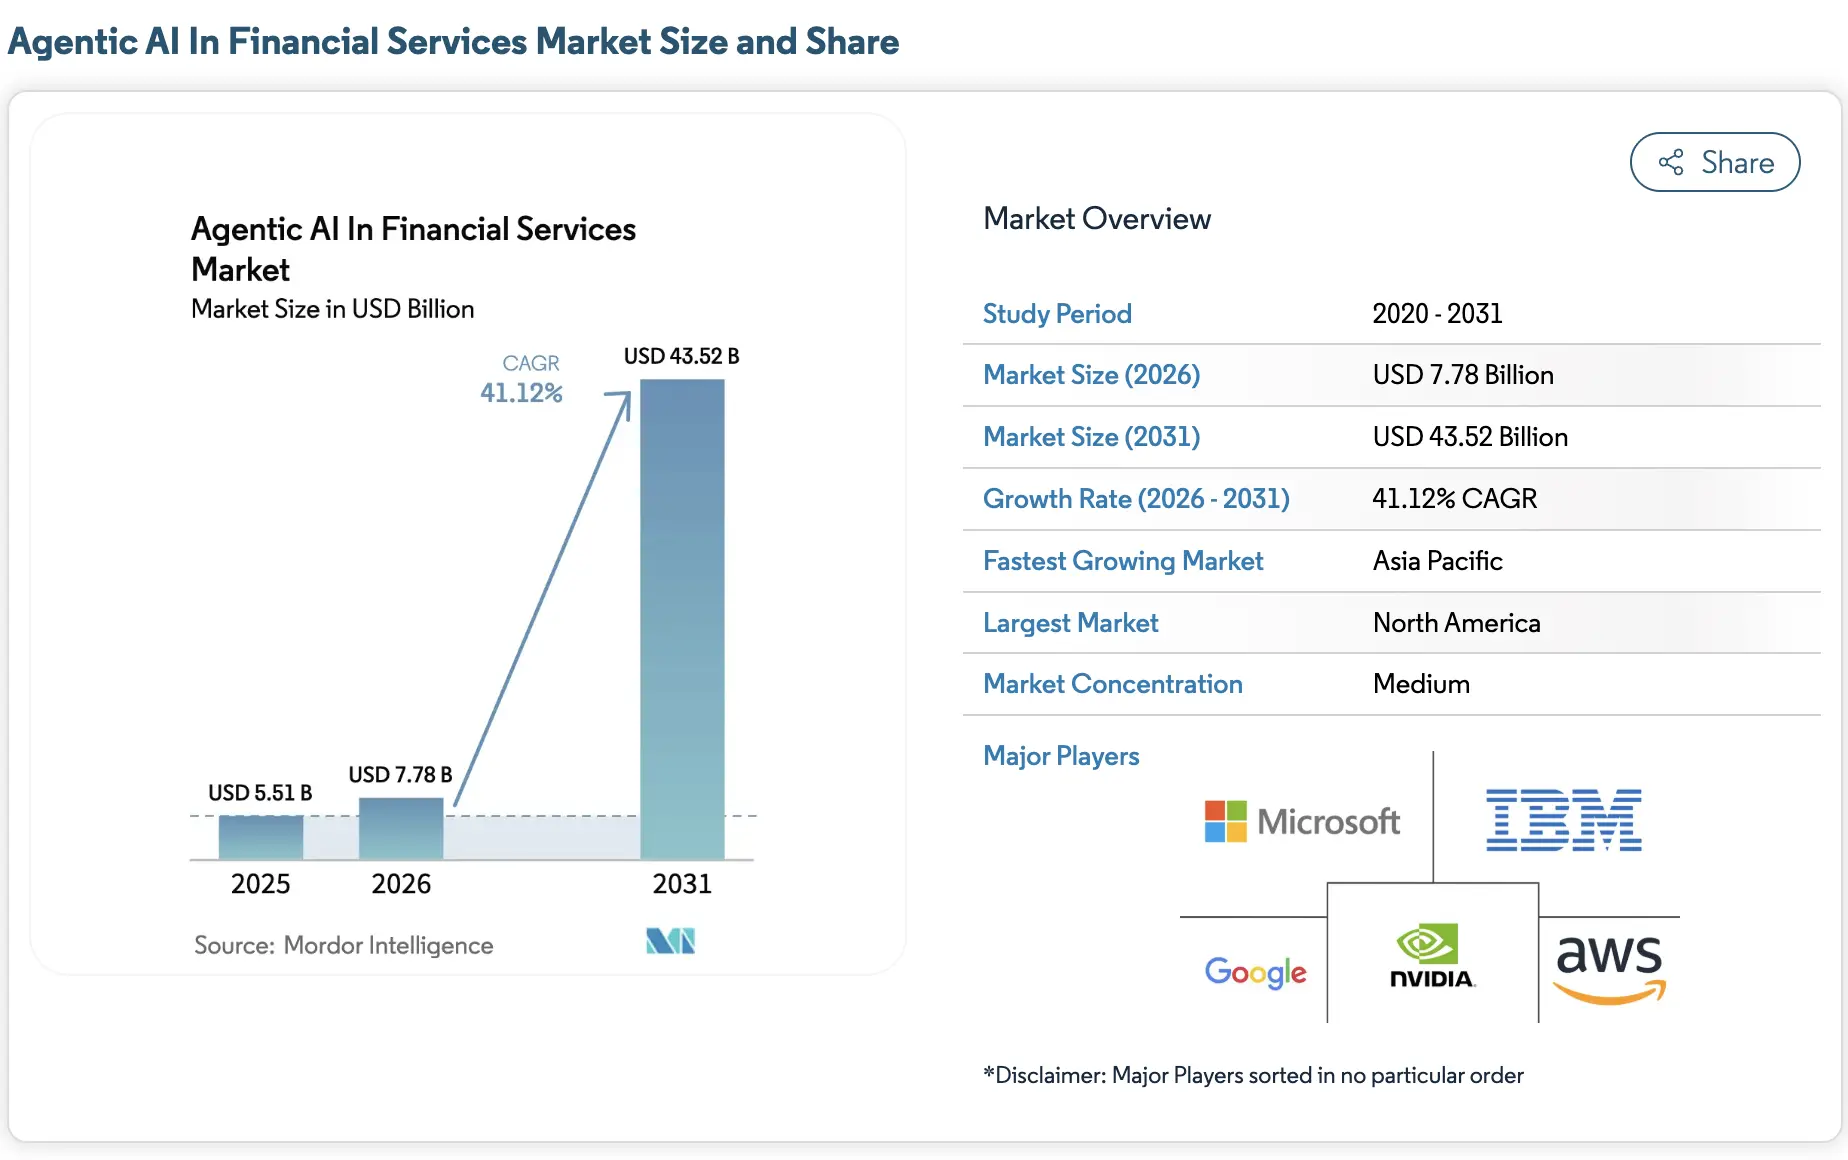Click the Market Size (2026) label
Screen dimensions: 1848x1160
click(1091, 375)
